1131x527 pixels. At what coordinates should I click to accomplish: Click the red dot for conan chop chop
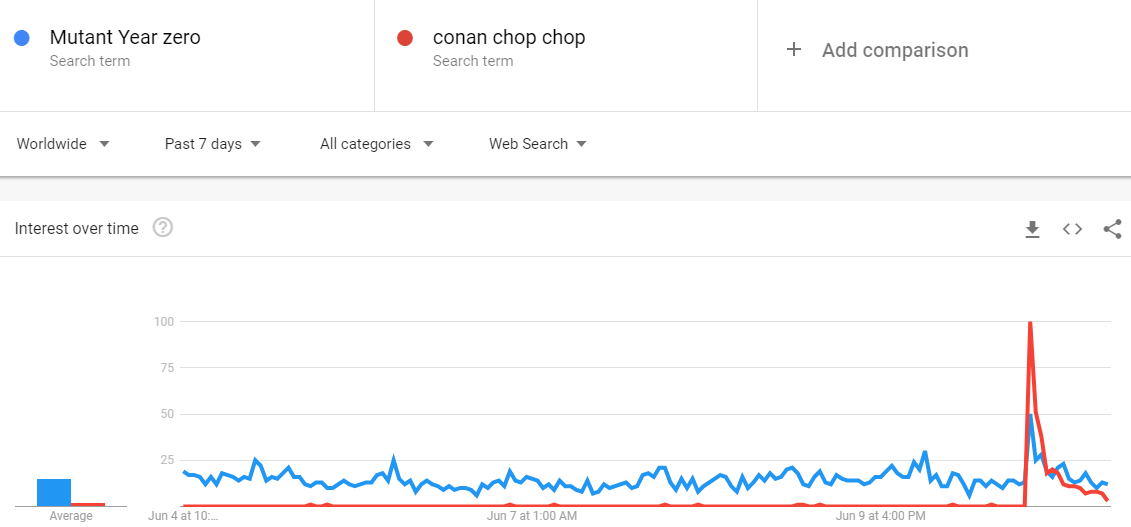click(x=405, y=38)
